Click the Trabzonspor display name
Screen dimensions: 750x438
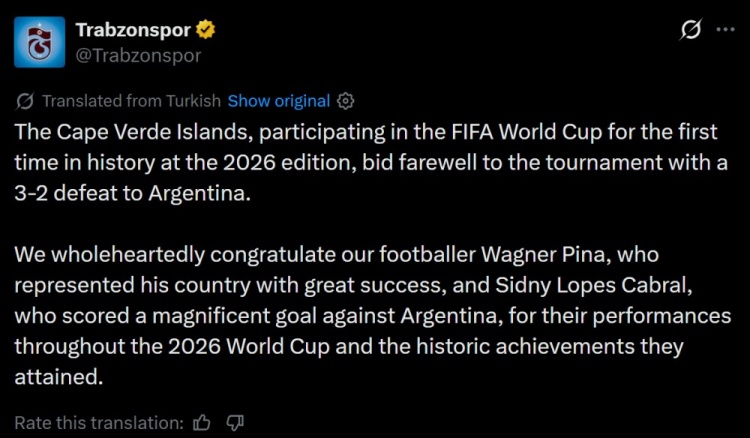pos(133,30)
